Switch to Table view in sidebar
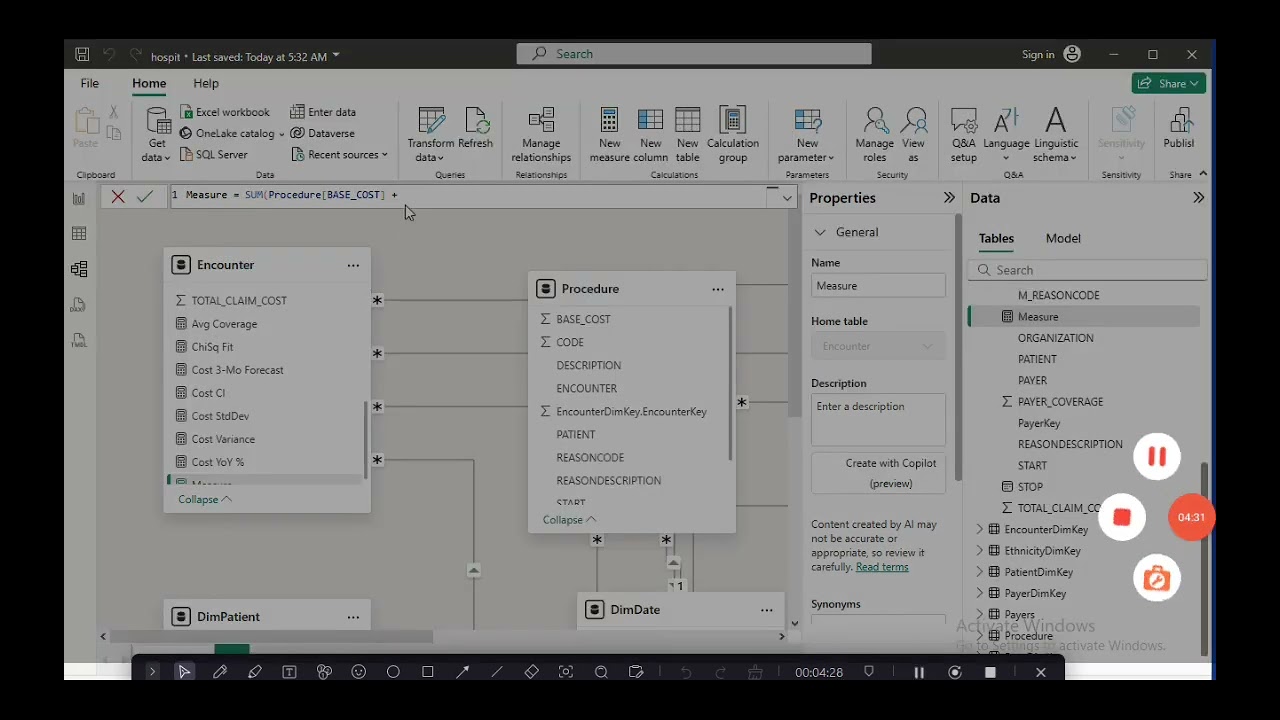This screenshot has height=720, width=1280. pos(79,233)
